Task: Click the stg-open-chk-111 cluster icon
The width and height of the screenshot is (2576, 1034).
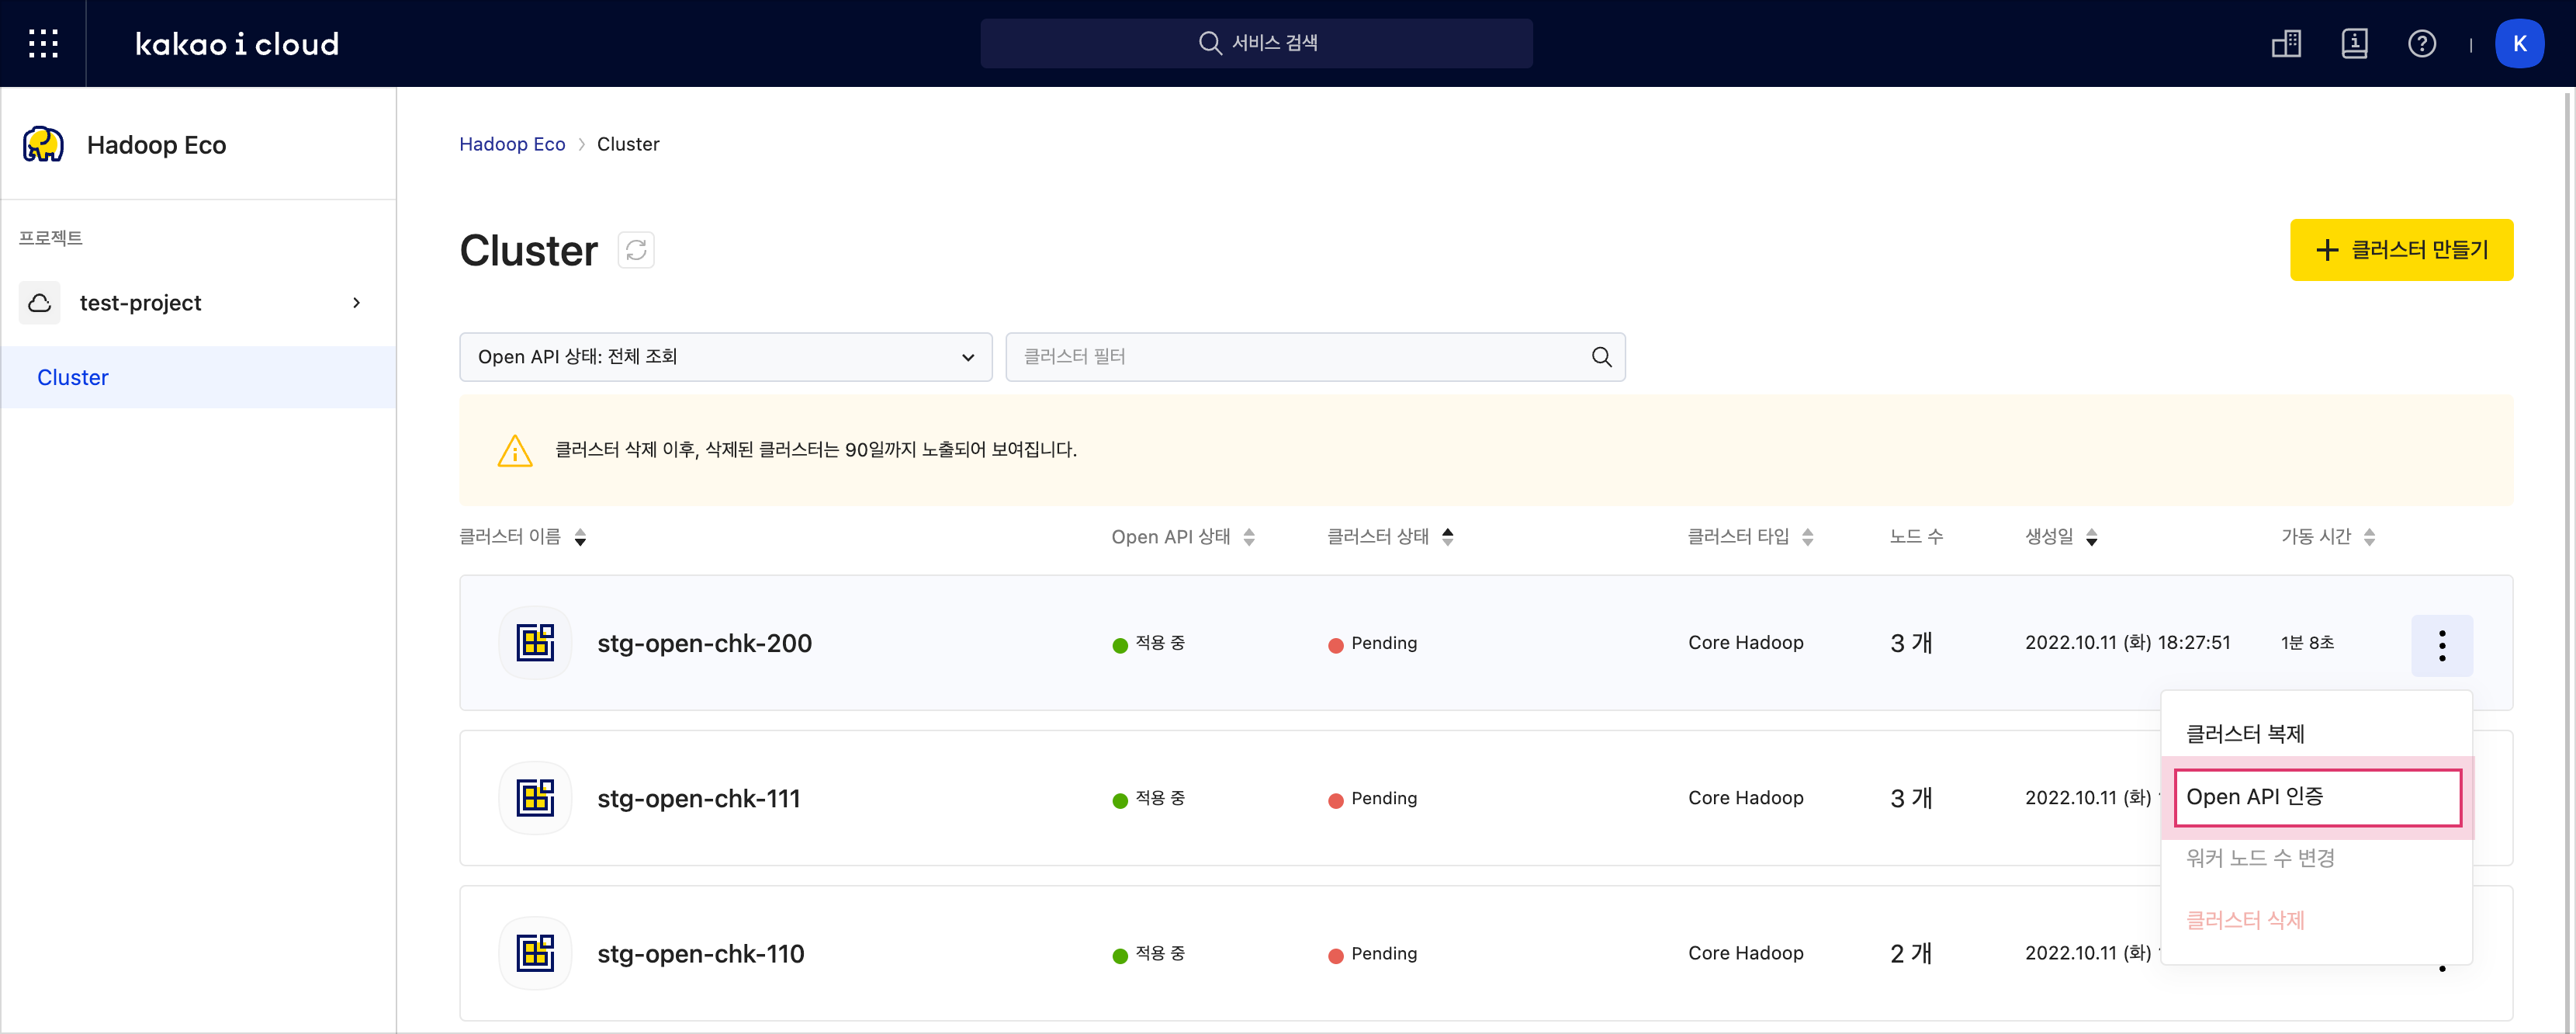Action: (535, 798)
